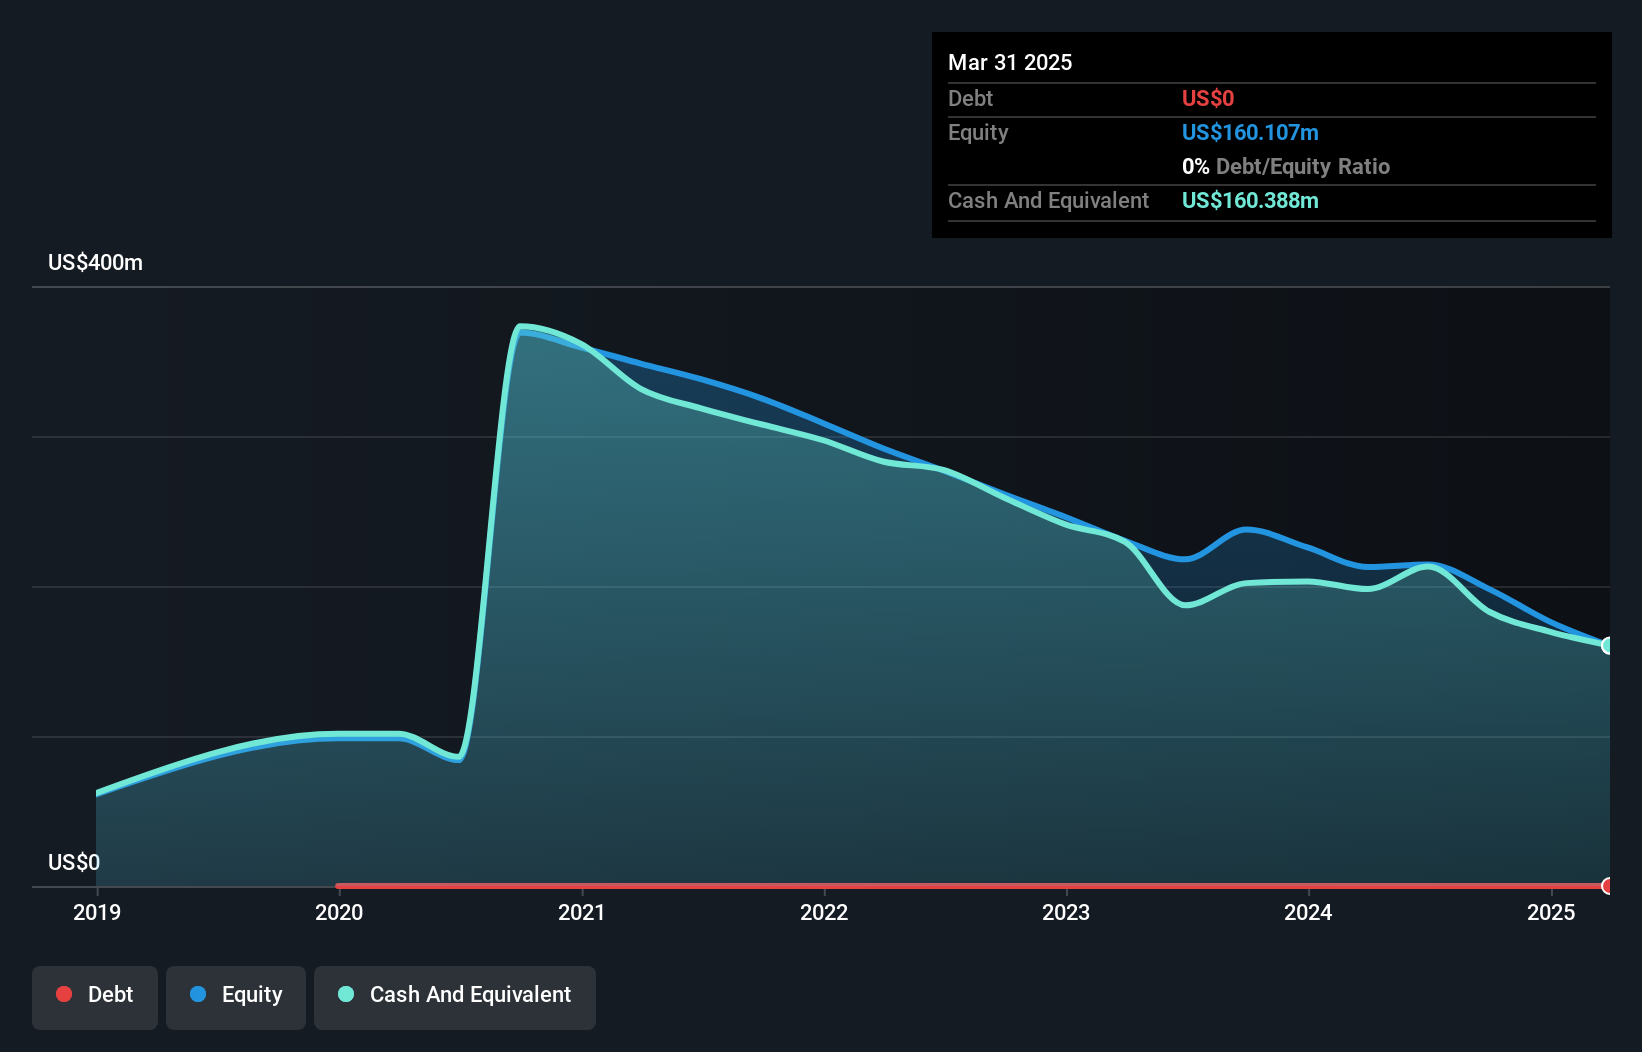Click the 2023 x-axis label
Image resolution: width=1642 pixels, height=1052 pixels.
[1066, 912]
